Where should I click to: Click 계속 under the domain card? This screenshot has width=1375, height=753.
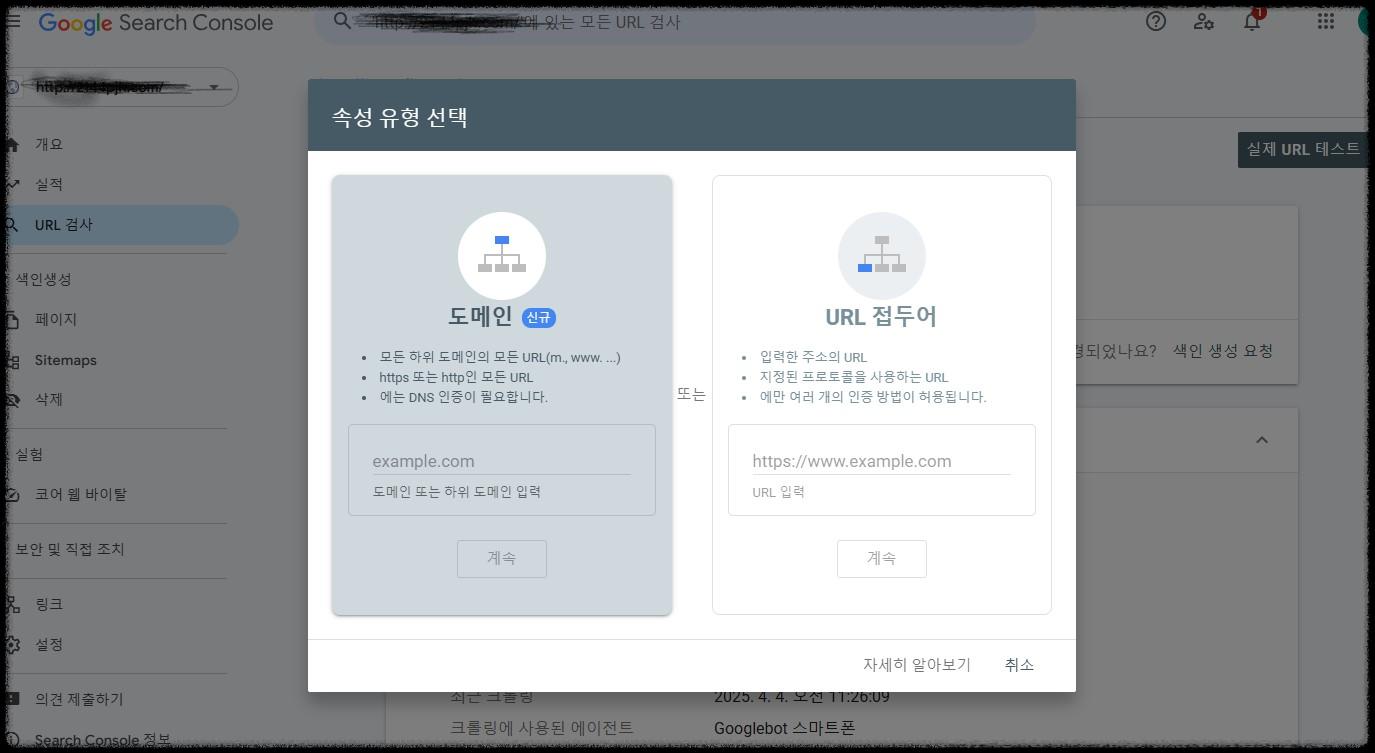click(x=502, y=558)
